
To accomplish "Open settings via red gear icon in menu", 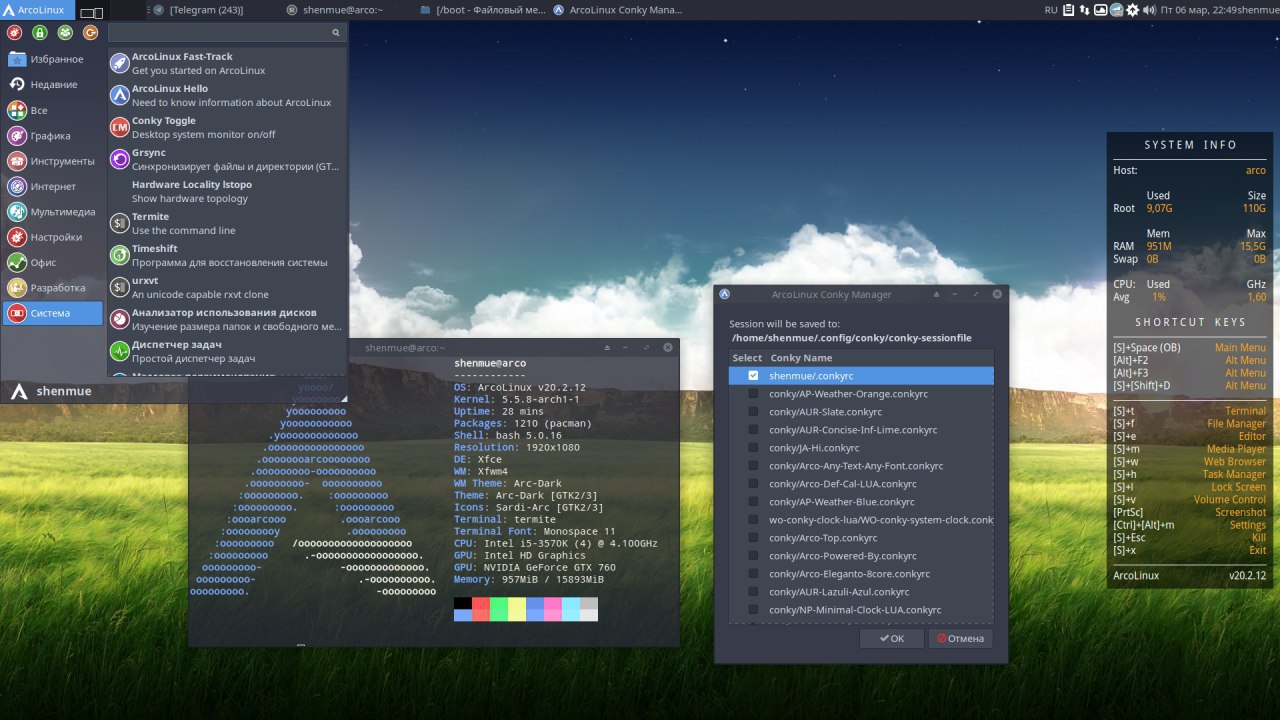I will pos(14,33).
